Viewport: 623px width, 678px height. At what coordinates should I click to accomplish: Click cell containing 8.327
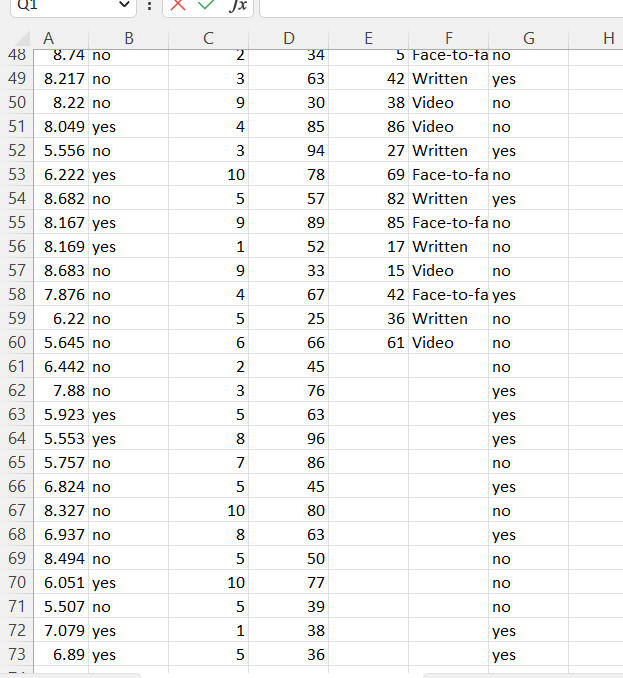pyautogui.click(x=61, y=510)
